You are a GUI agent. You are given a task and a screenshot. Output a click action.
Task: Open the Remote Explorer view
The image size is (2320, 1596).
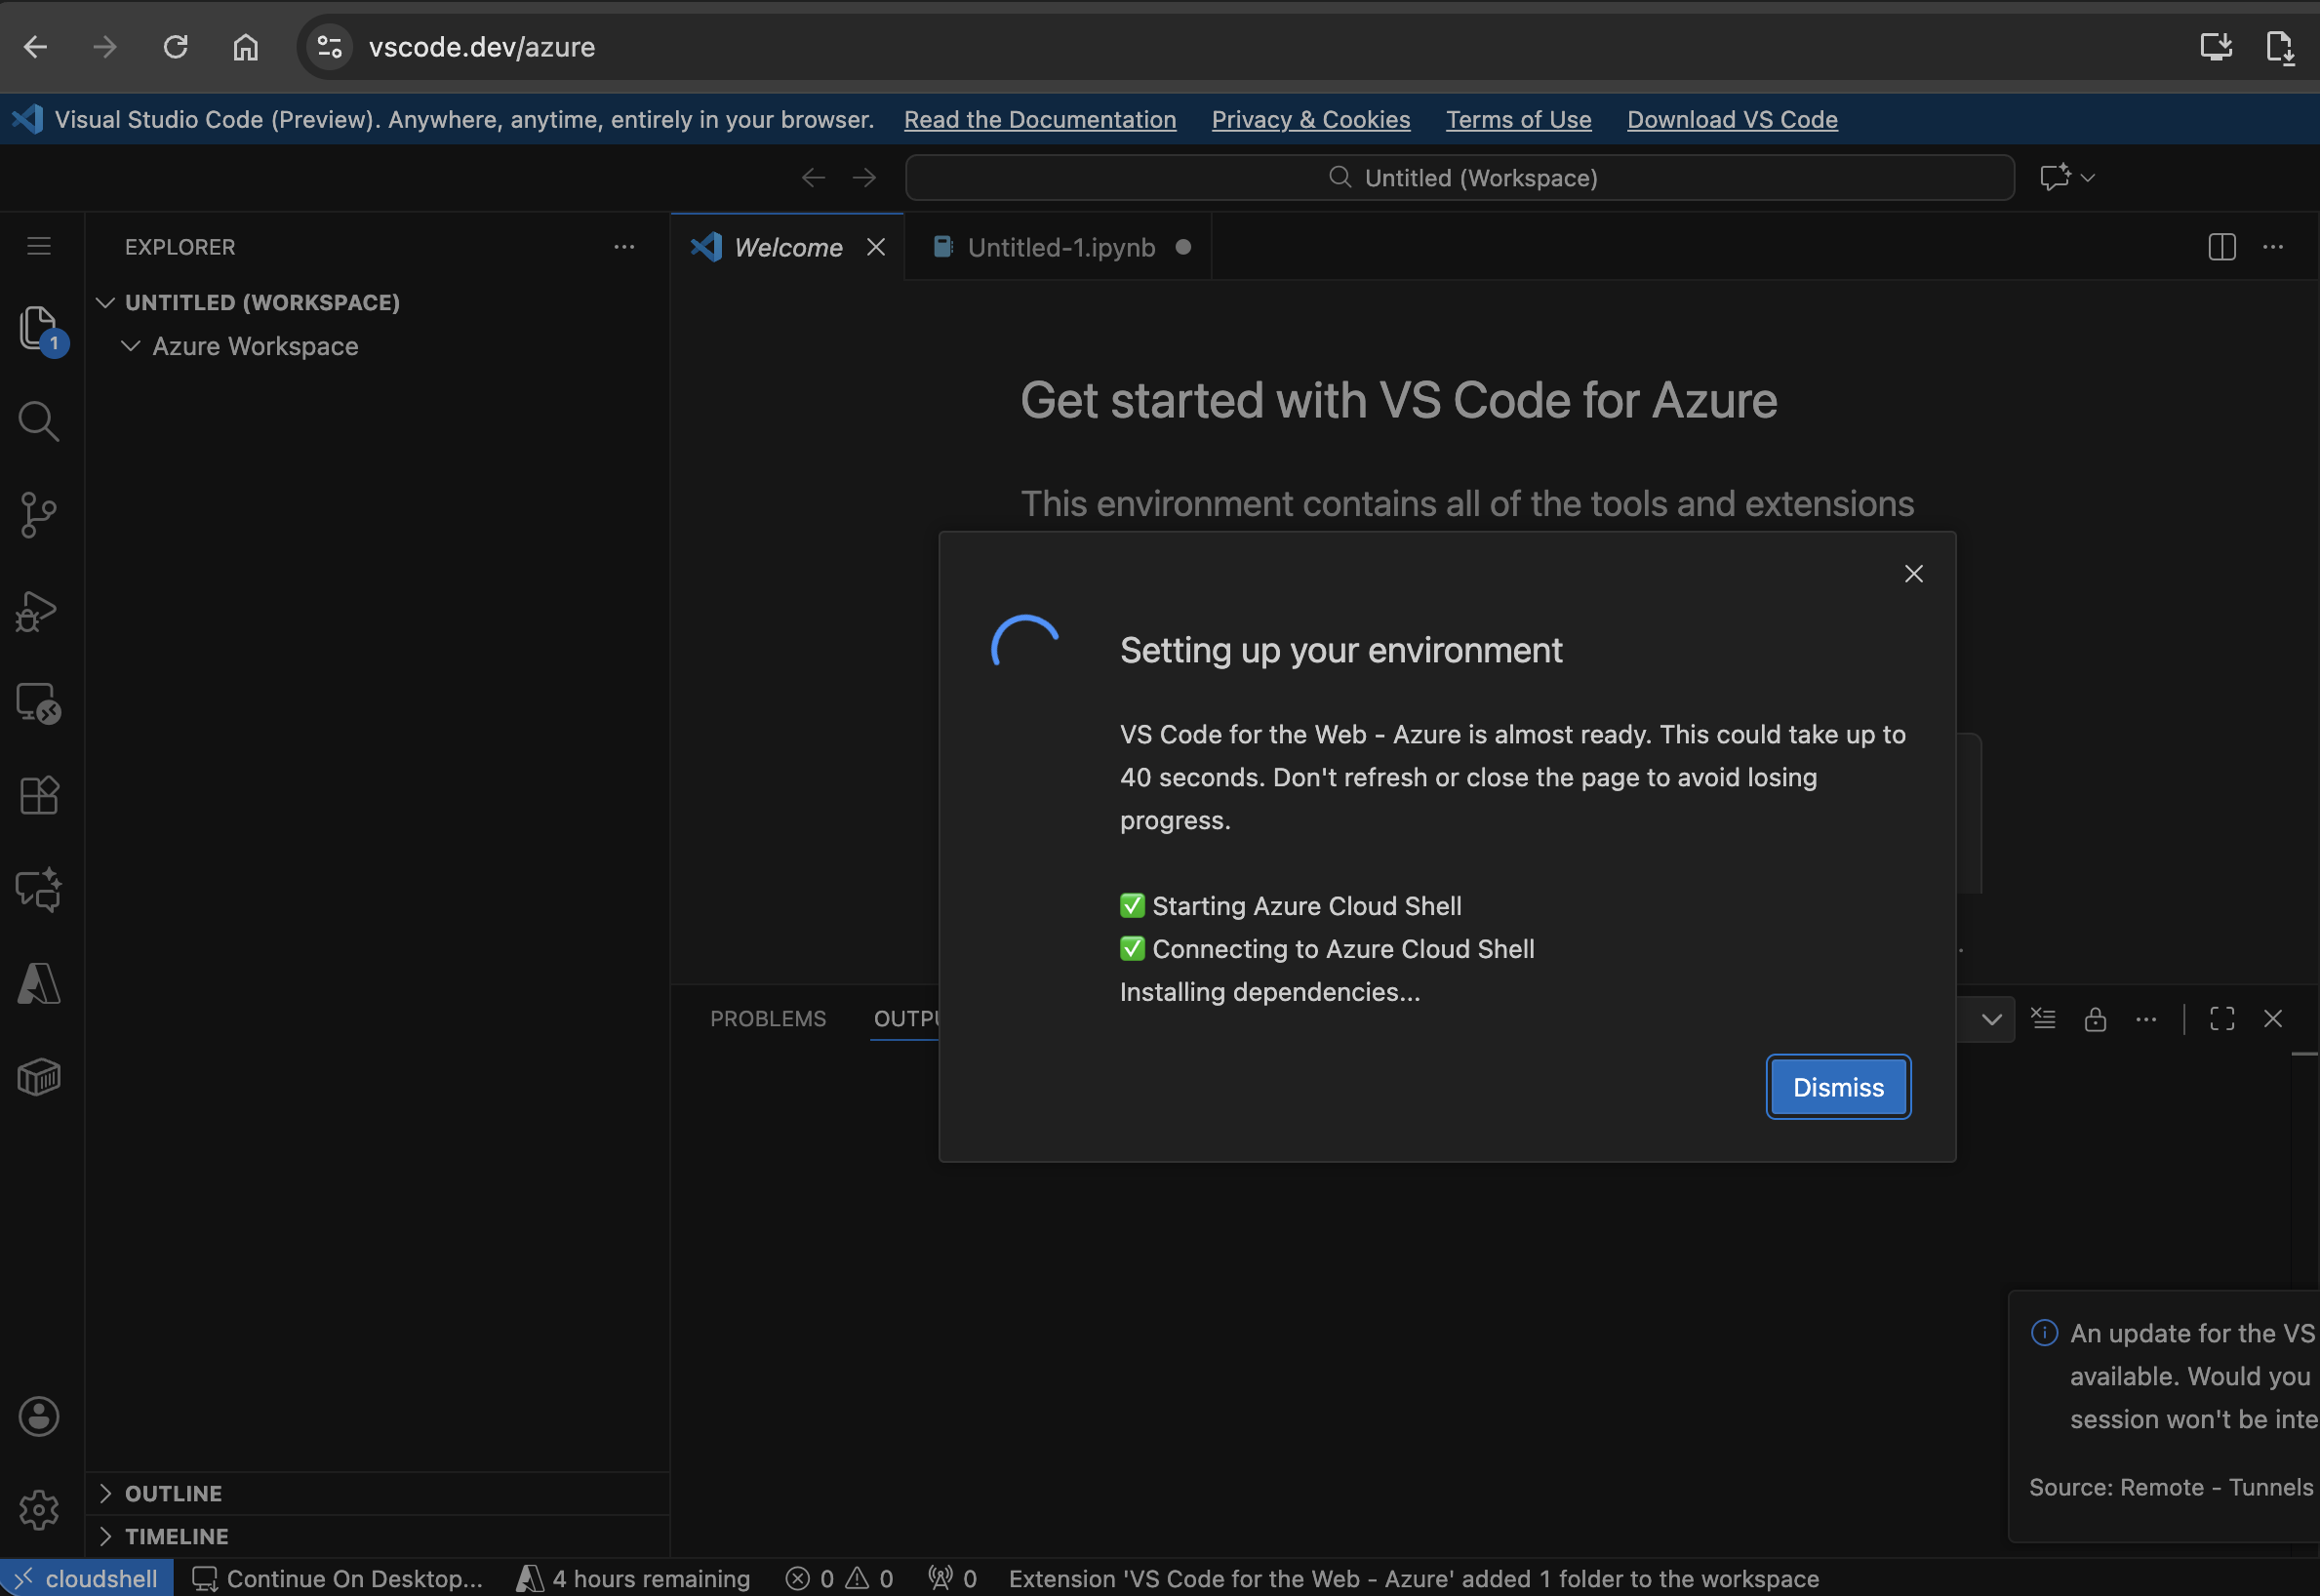tap(39, 703)
